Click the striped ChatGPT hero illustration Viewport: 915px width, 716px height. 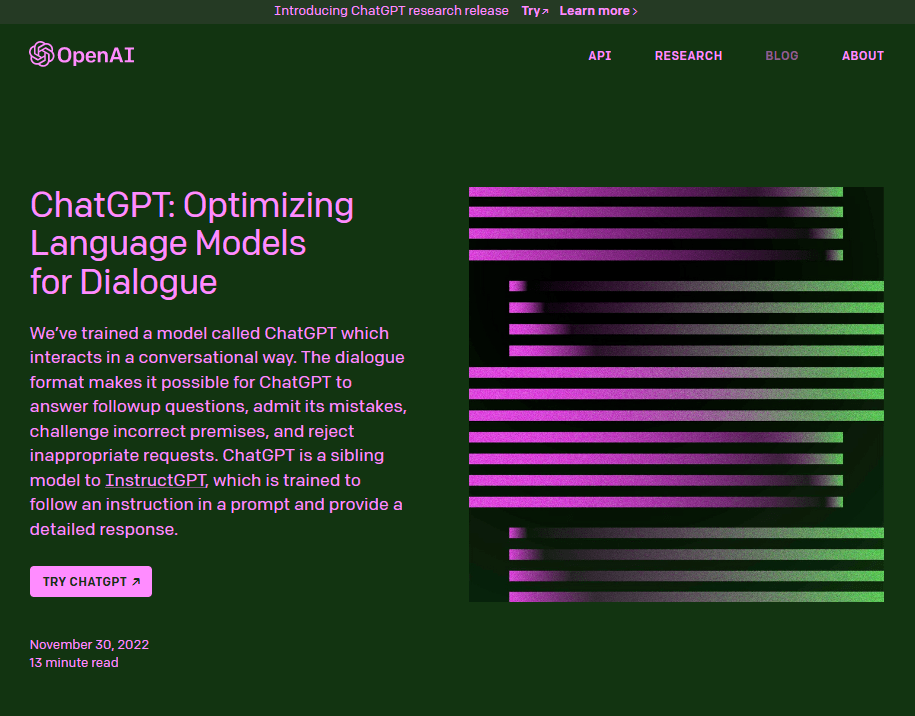pyautogui.click(x=676, y=394)
